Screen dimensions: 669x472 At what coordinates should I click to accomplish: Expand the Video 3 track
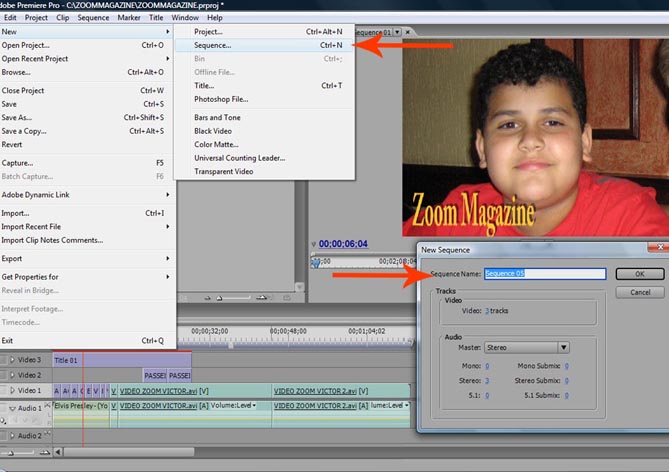[14, 359]
